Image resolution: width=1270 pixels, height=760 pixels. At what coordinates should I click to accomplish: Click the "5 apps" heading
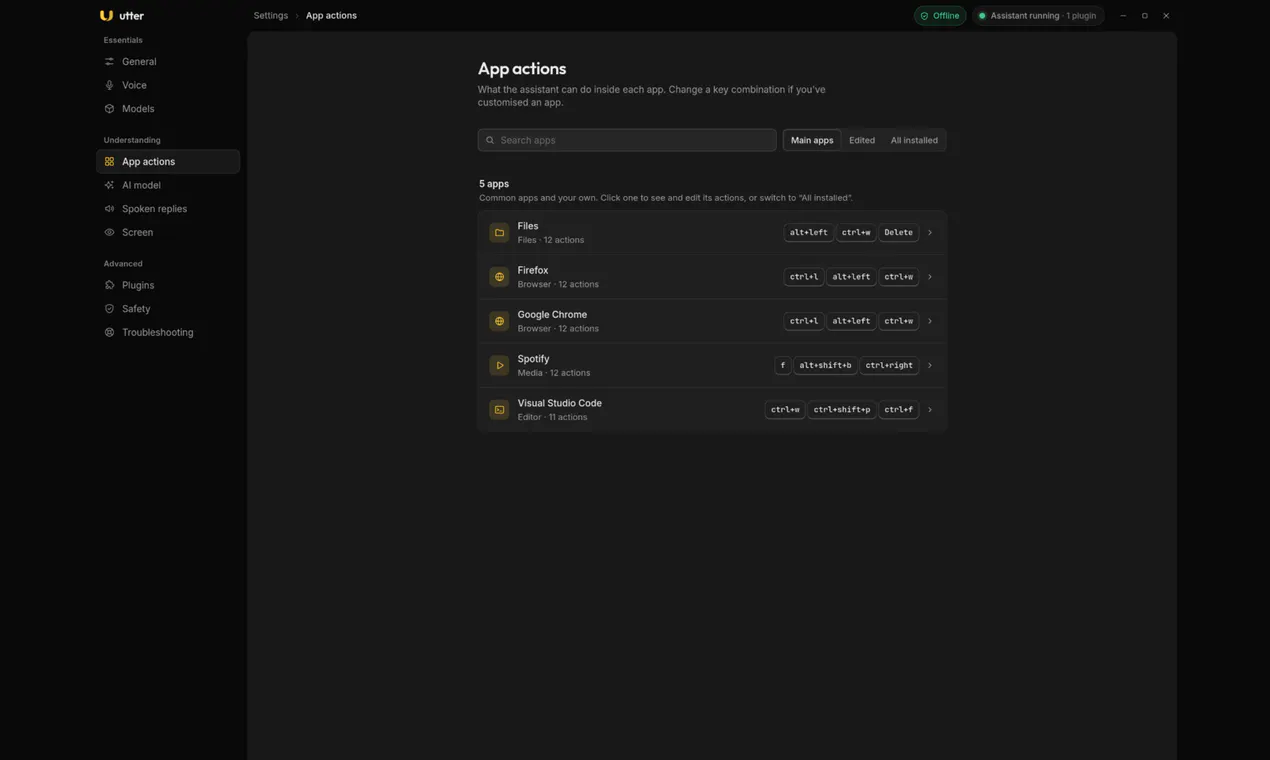494,184
